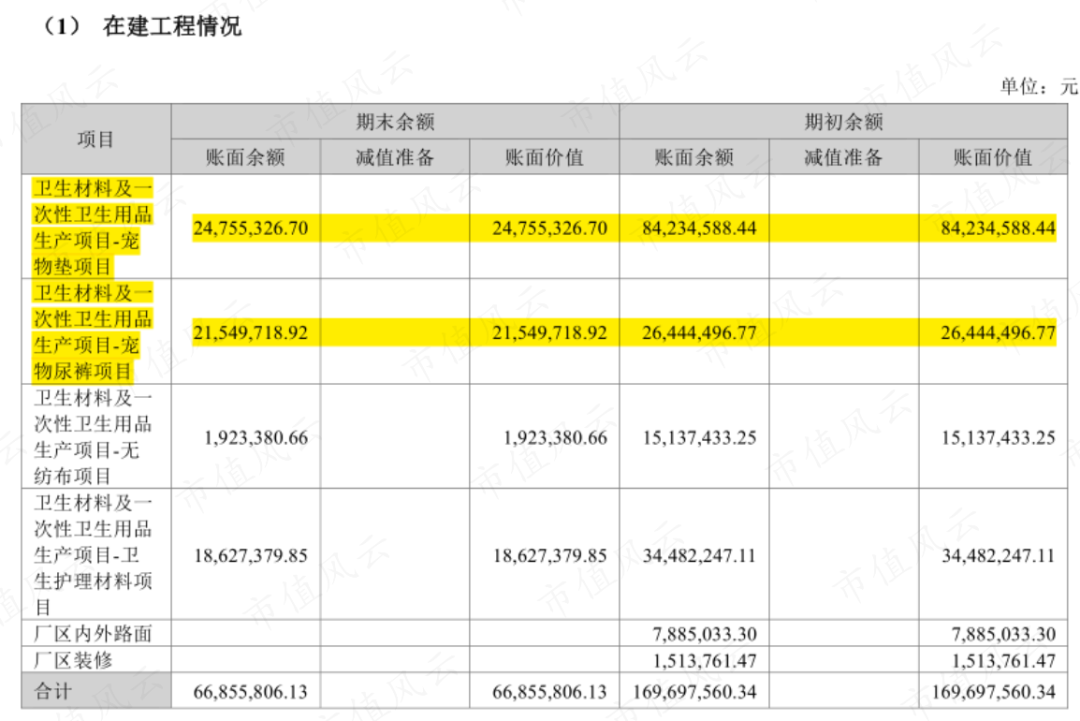Click the unit note 单位：元

(x=1039, y=87)
